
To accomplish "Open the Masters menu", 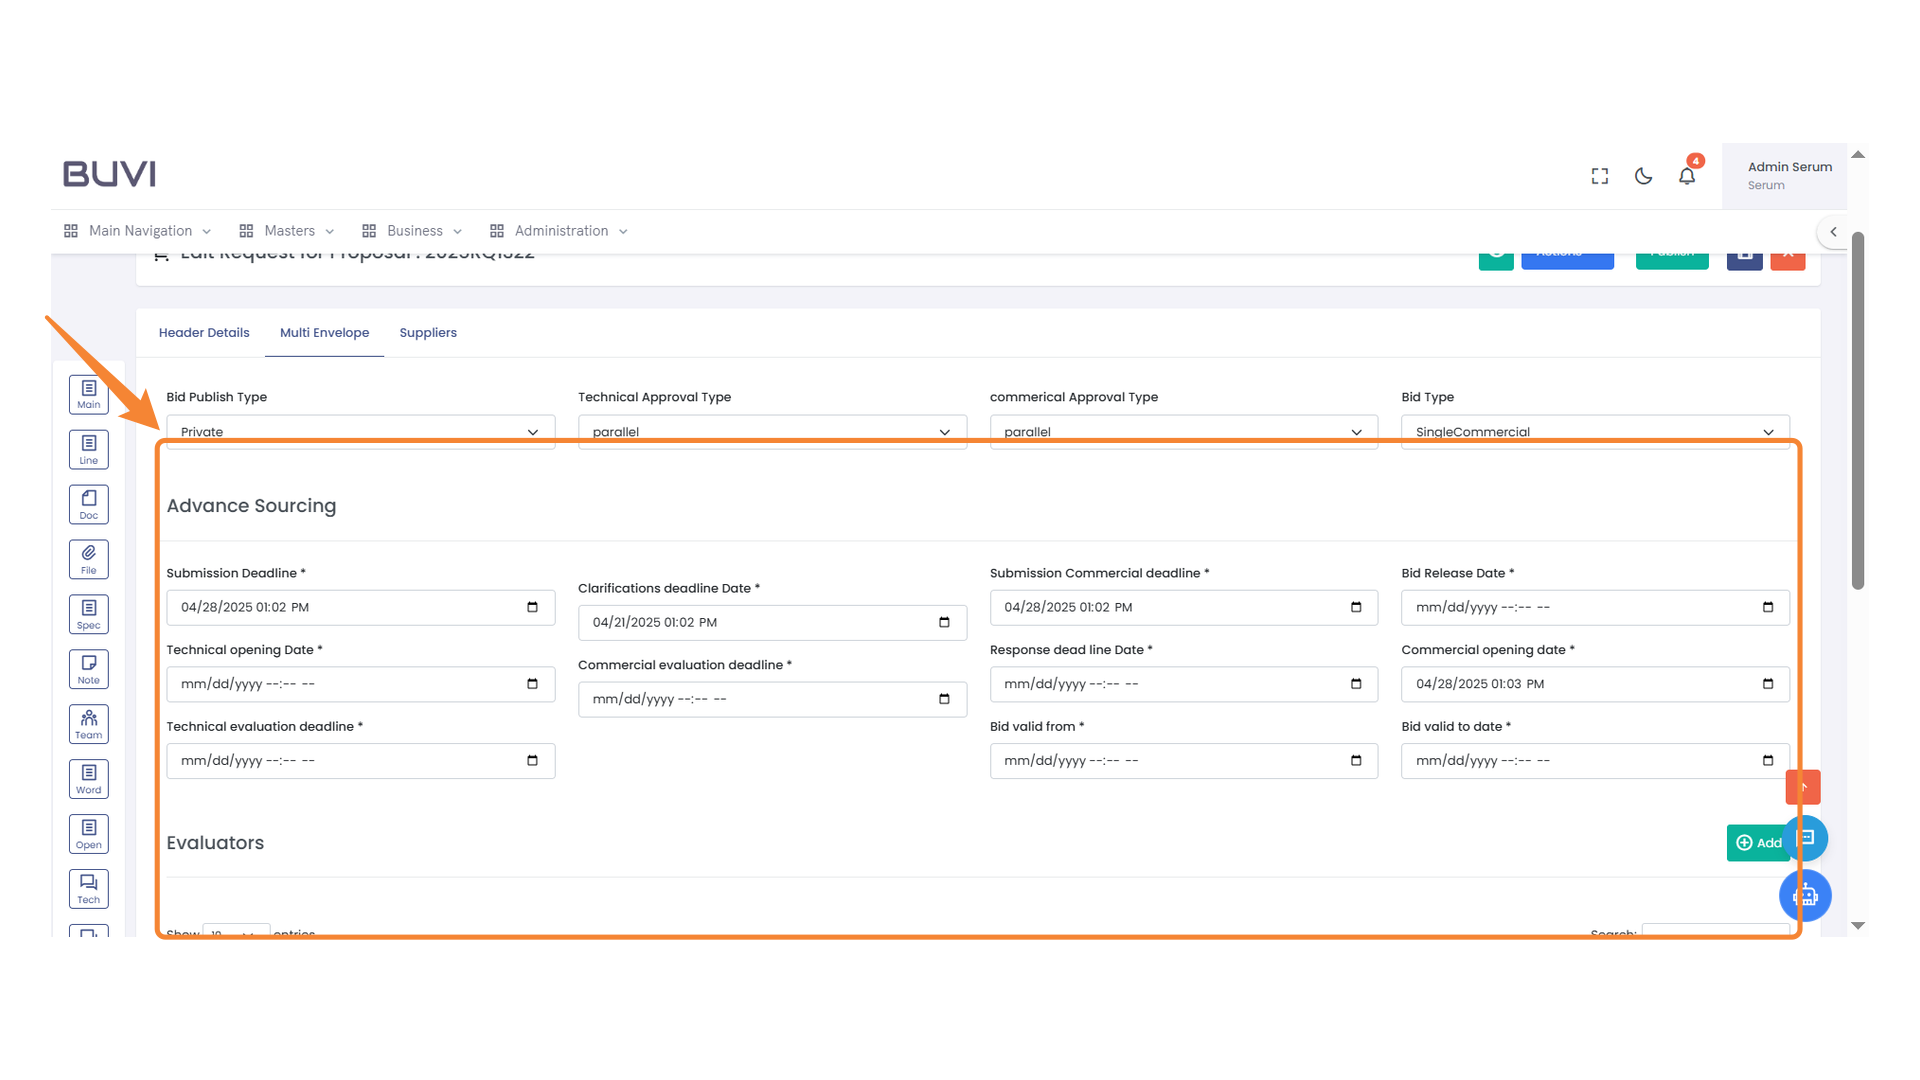I will (288, 231).
